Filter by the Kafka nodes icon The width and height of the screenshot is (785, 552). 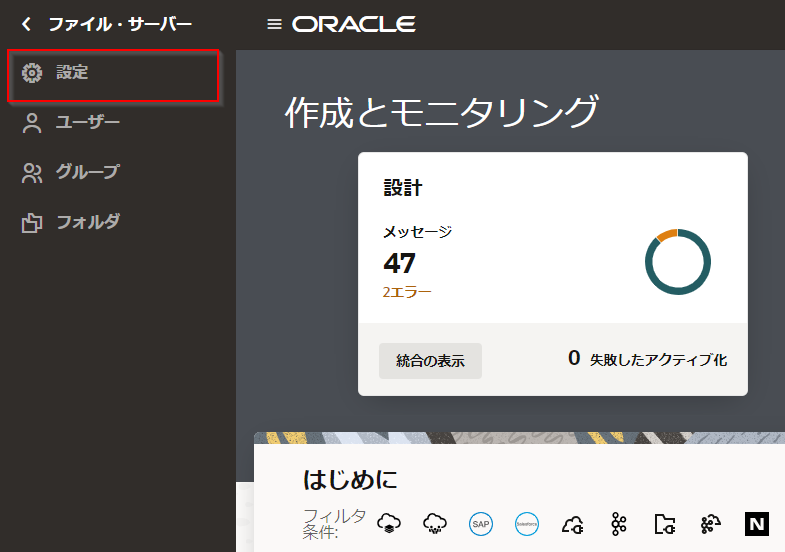[619, 523]
